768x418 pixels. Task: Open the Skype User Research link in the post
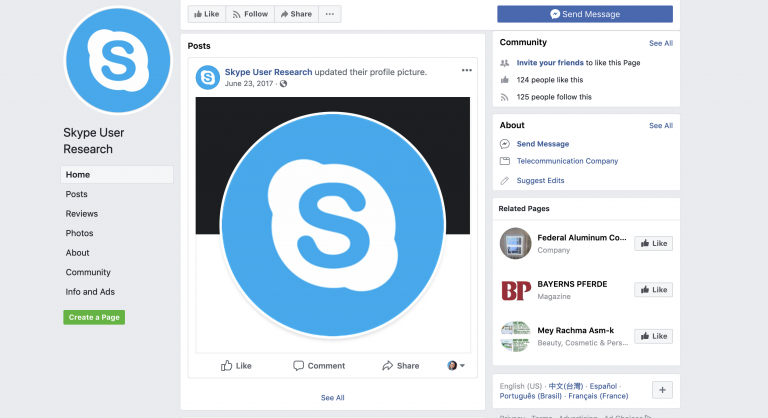pos(268,72)
